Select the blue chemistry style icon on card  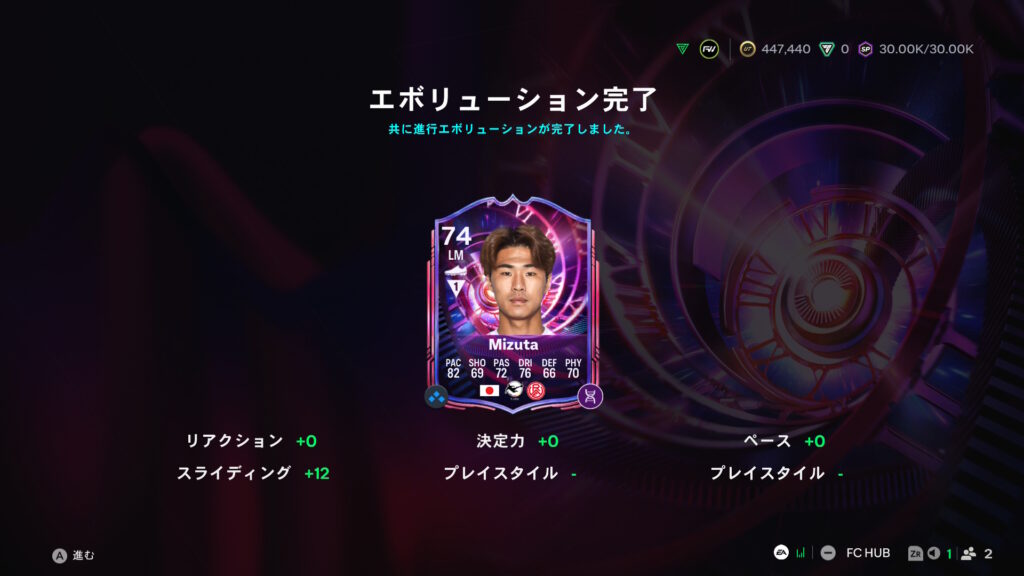point(436,396)
